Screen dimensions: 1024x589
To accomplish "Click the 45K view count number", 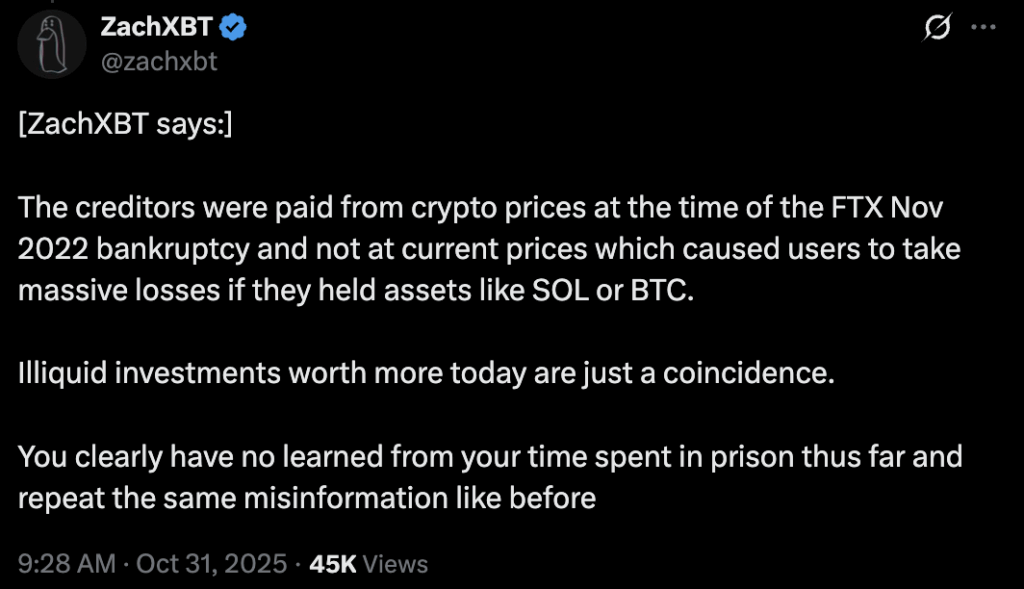I will pyautogui.click(x=333, y=564).
